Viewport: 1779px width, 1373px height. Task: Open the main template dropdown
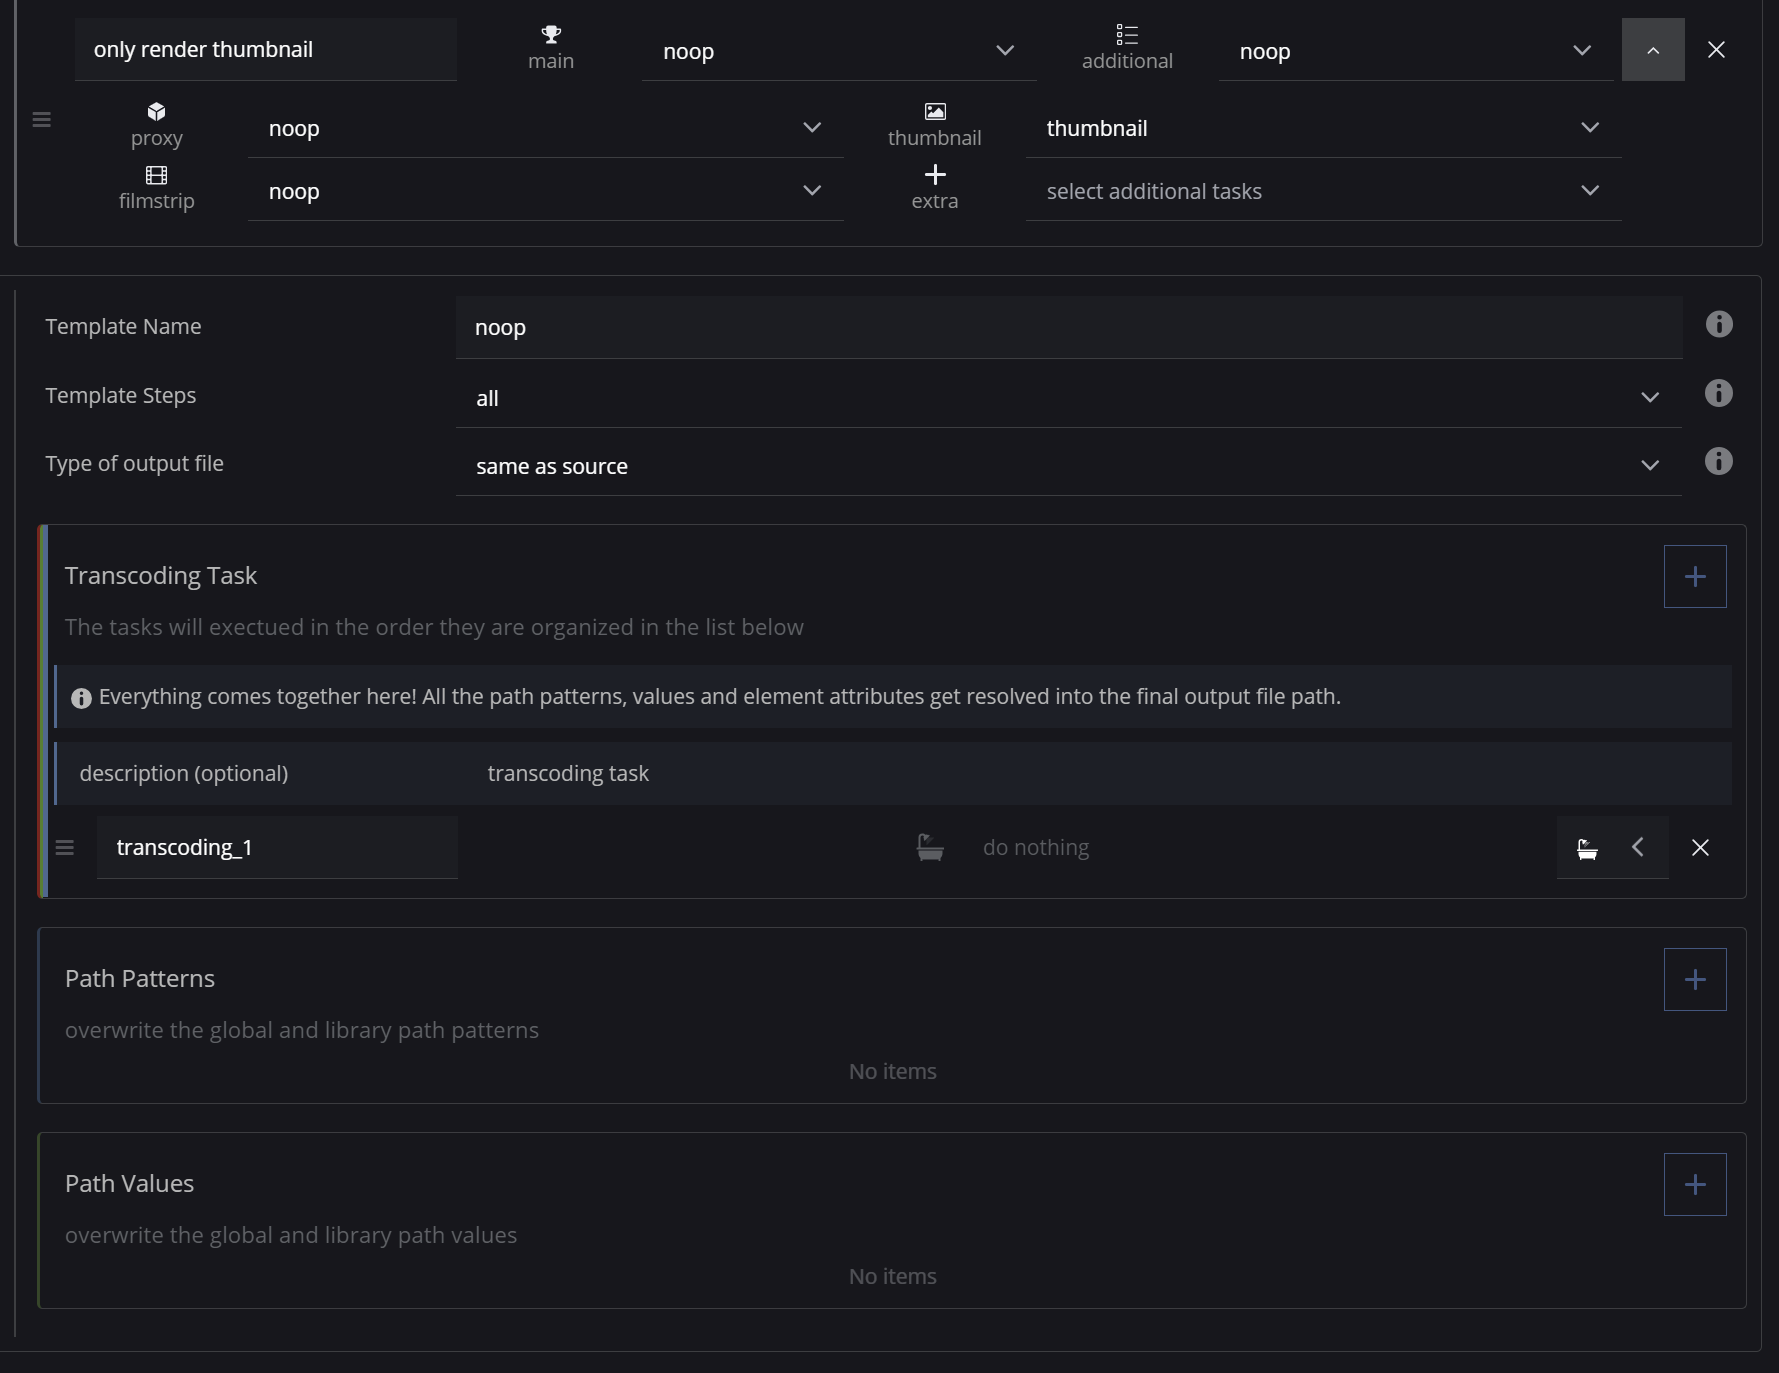(838, 52)
